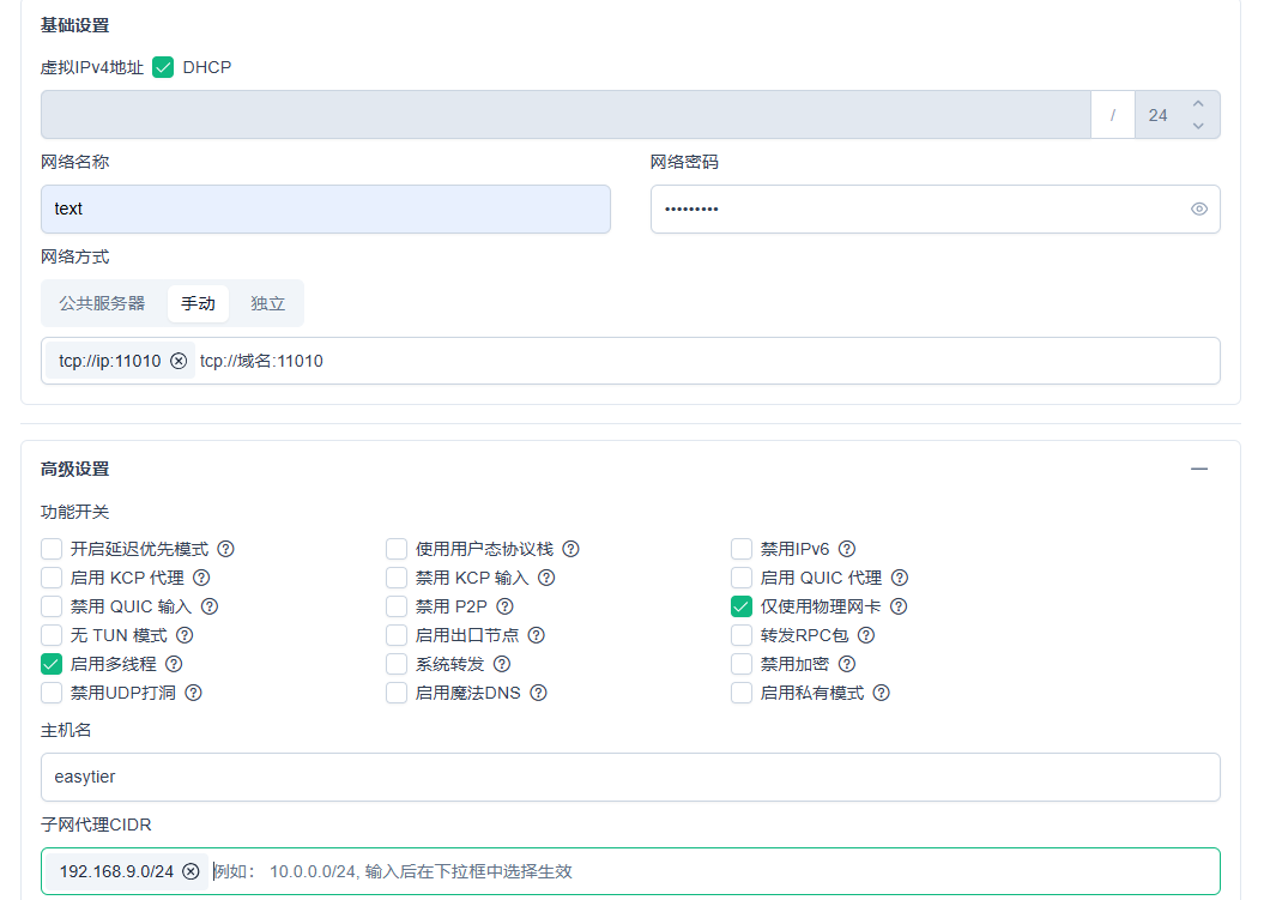Image resolution: width=1265 pixels, height=900 pixels.
Task: Click help icon next to 启用多线程
Action: tap(174, 664)
